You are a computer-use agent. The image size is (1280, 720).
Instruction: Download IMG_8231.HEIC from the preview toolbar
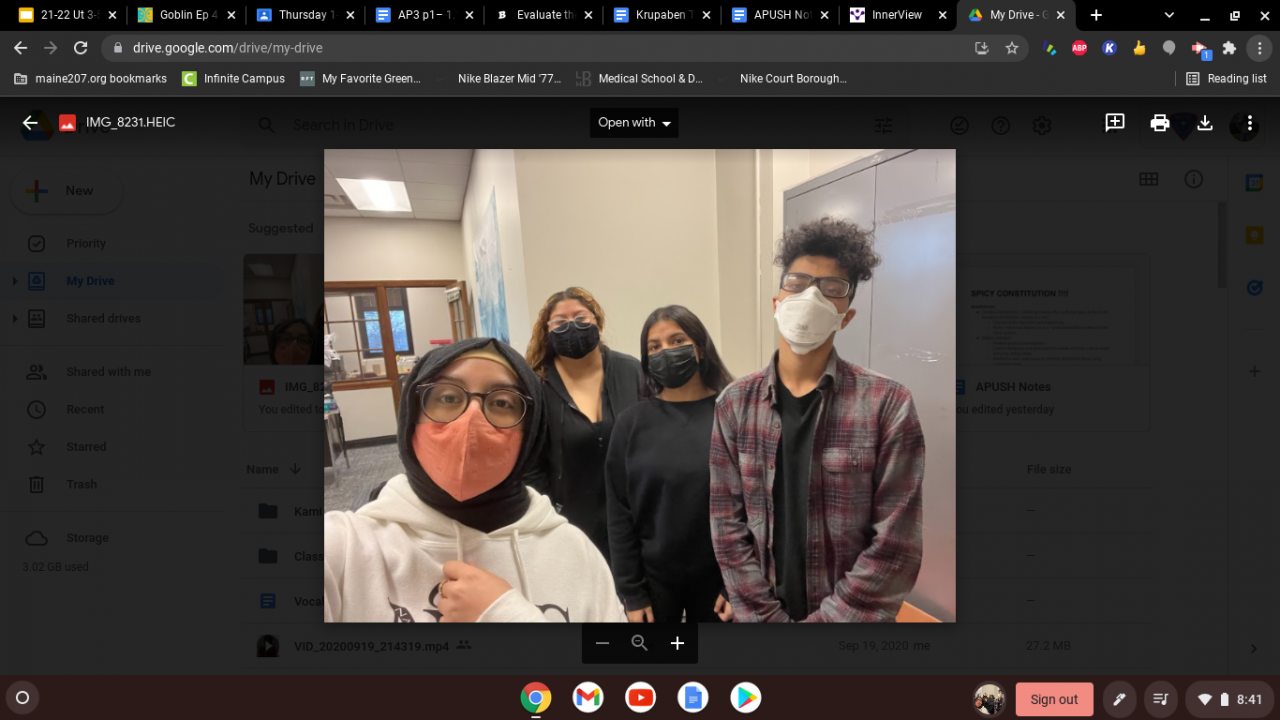tap(1205, 123)
